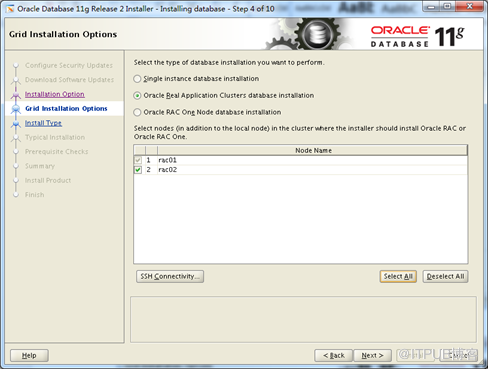
Task: Close the Oracle installer window
Action: [470, 6]
